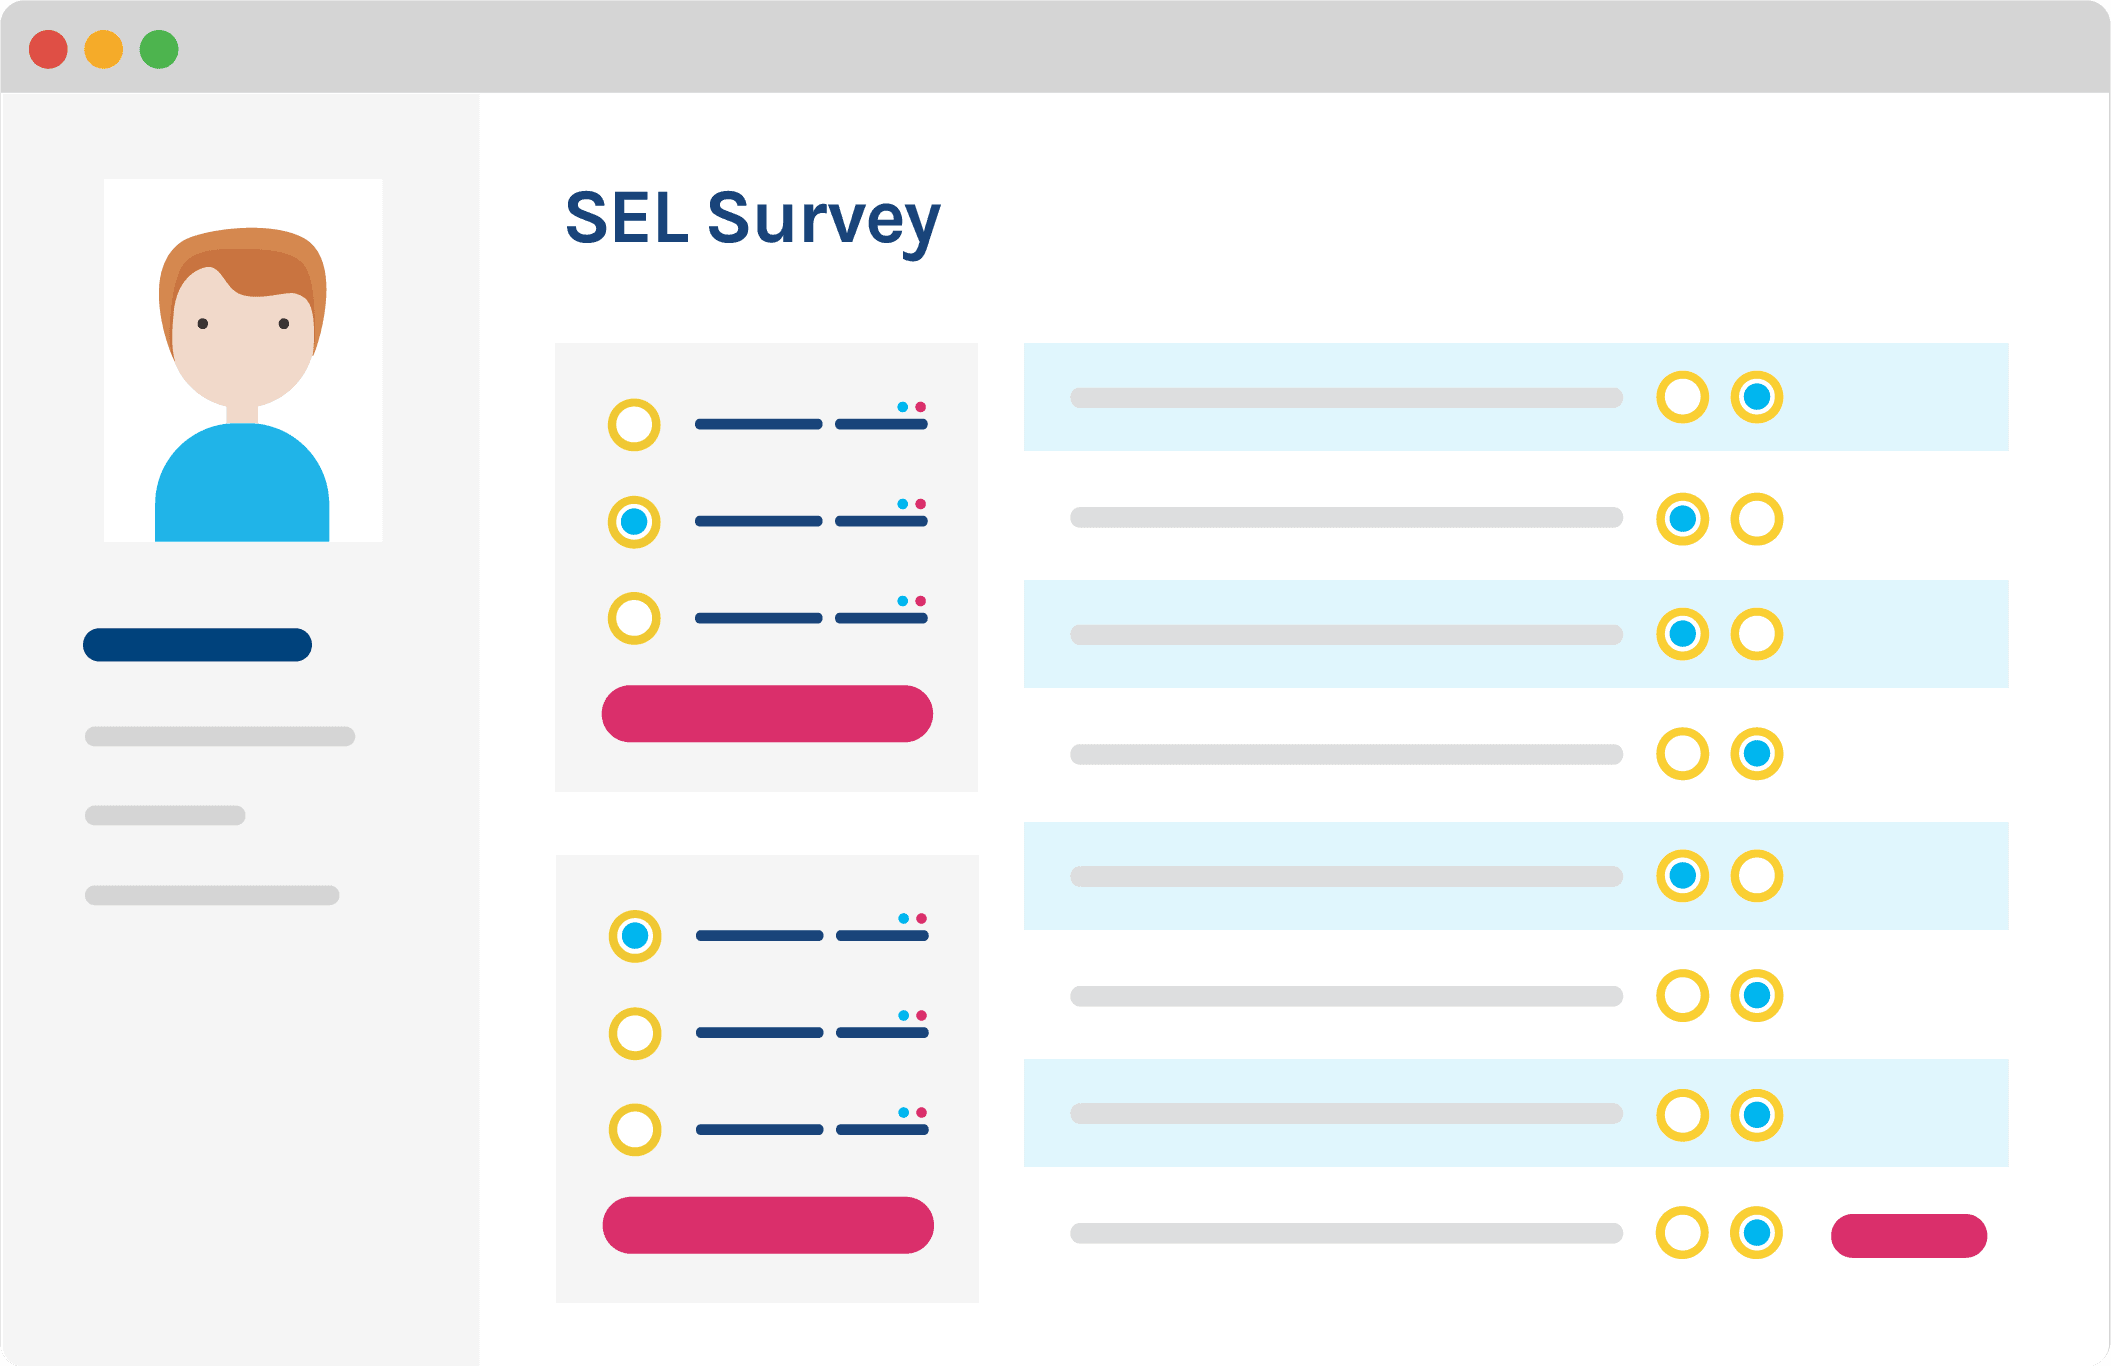Choose right radio in third survey row
This screenshot has height=1366, width=2111.
click(x=1757, y=634)
